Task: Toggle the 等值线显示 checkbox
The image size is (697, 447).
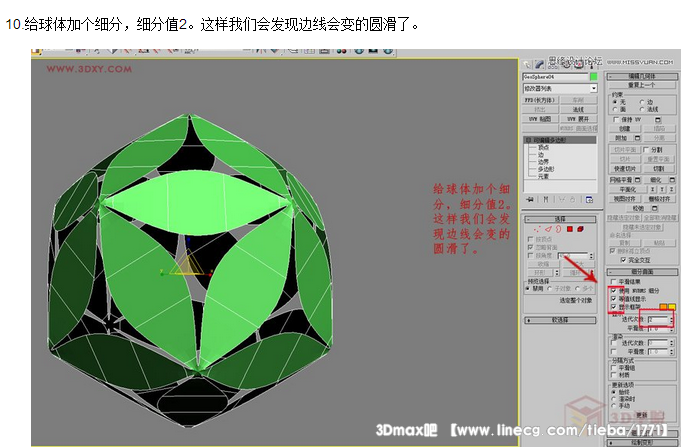Action: tap(613, 299)
